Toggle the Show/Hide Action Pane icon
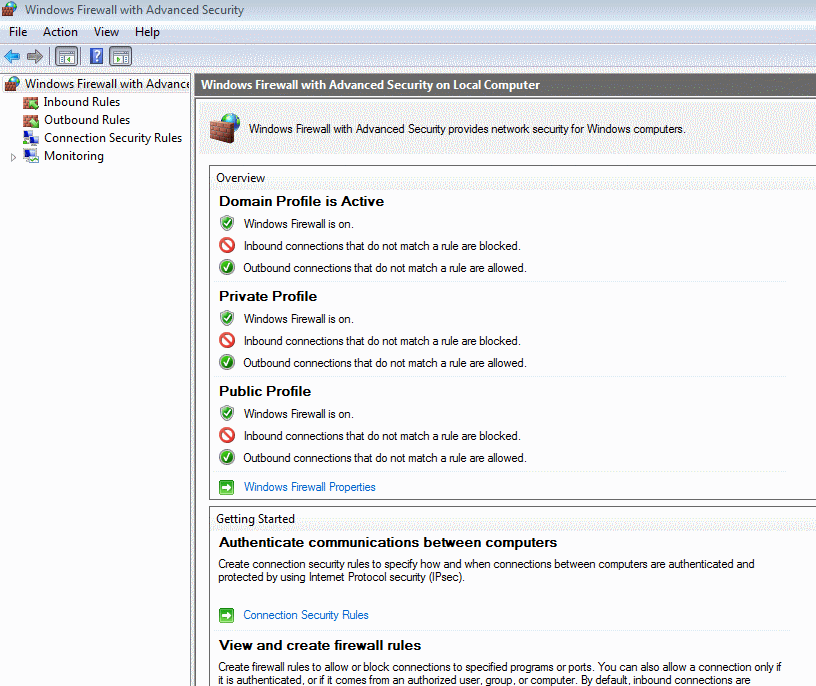Screen dimensions: 816x686 click(120, 56)
